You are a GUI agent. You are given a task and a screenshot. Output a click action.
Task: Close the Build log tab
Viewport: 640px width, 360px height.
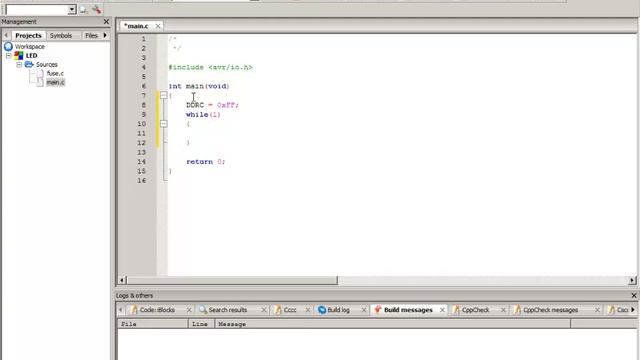(364, 310)
